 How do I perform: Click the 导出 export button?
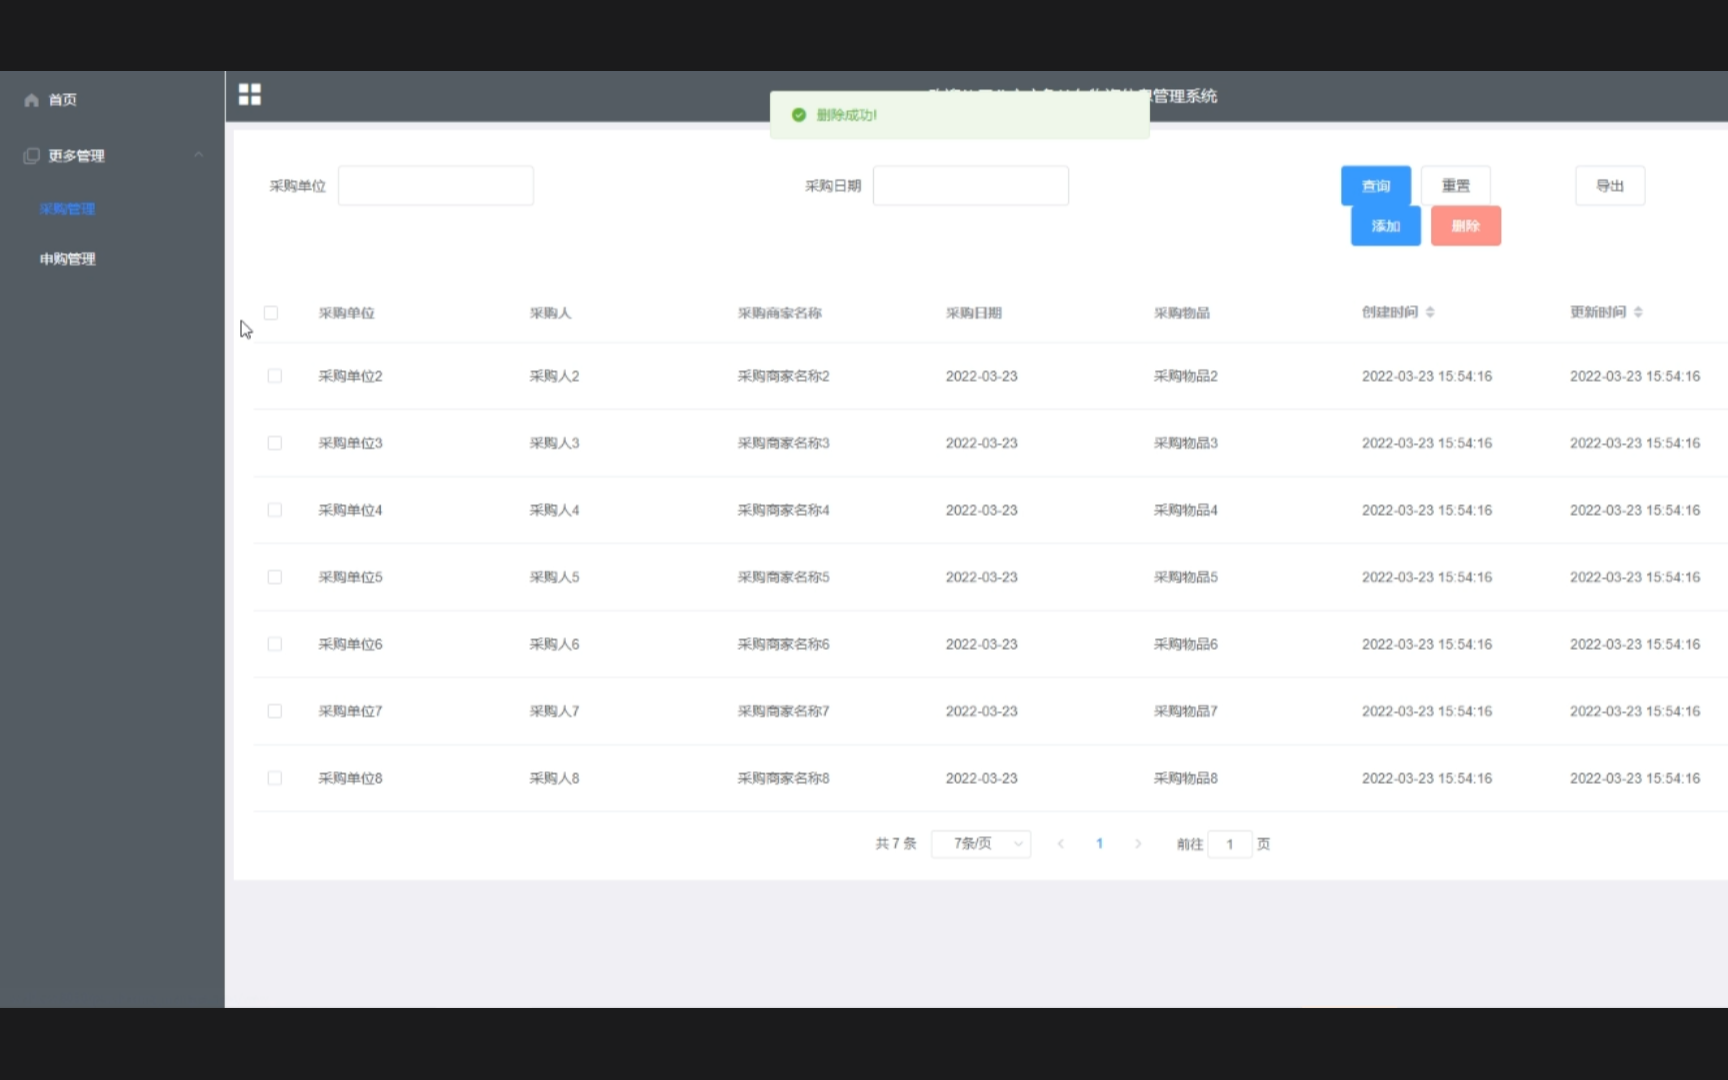pyautogui.click(x=1609, y=185)
